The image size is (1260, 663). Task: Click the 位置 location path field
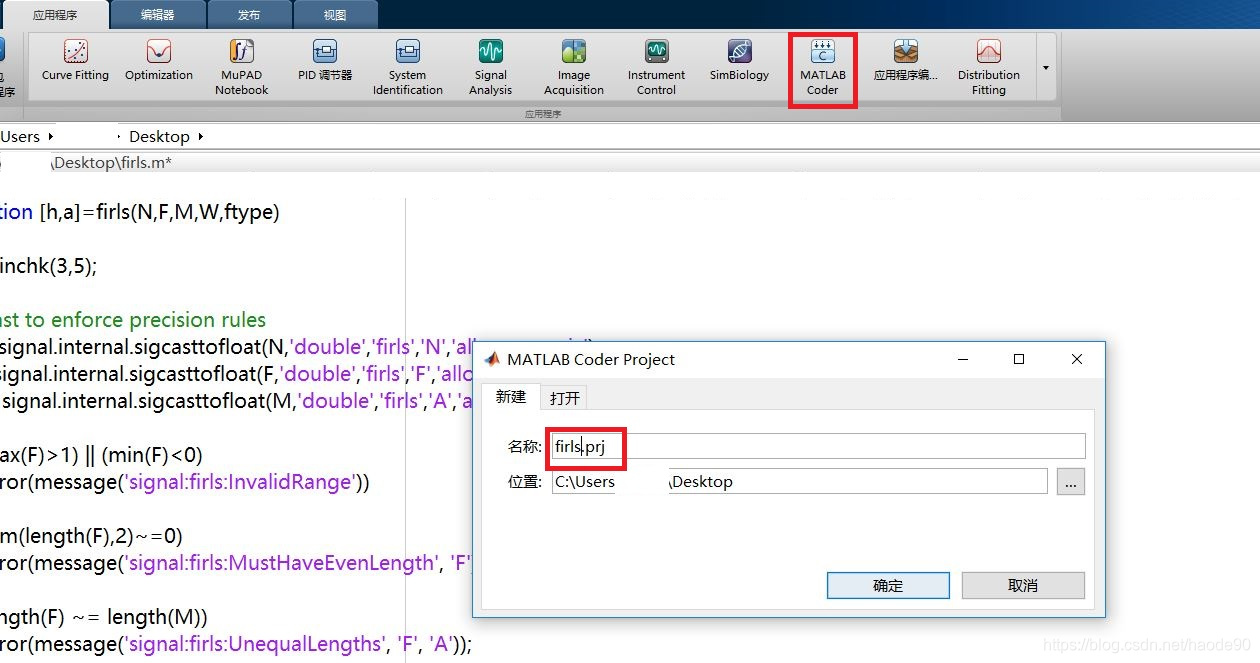coord(799,481)
